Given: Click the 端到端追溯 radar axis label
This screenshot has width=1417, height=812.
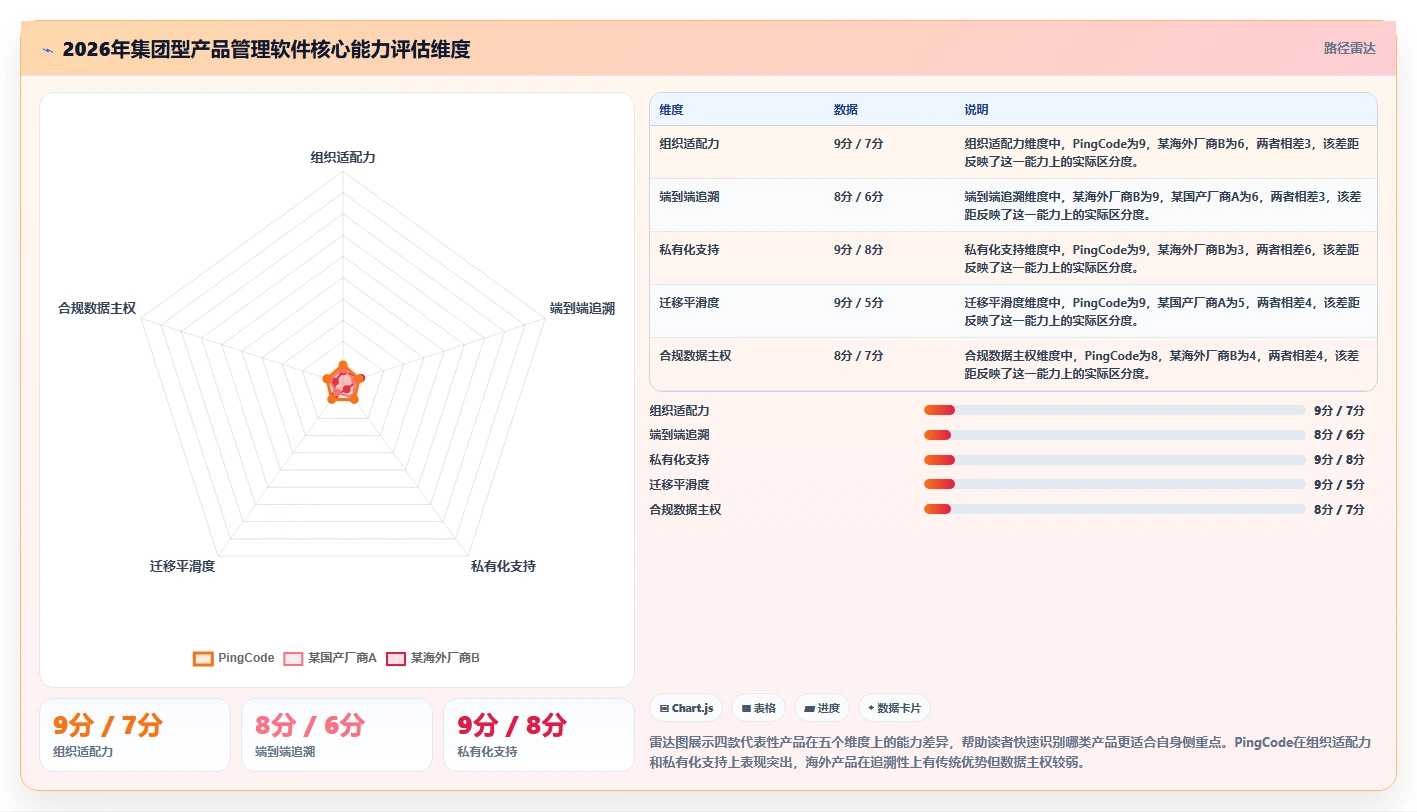Looking at the screenshot, I should tap(582, 308).
